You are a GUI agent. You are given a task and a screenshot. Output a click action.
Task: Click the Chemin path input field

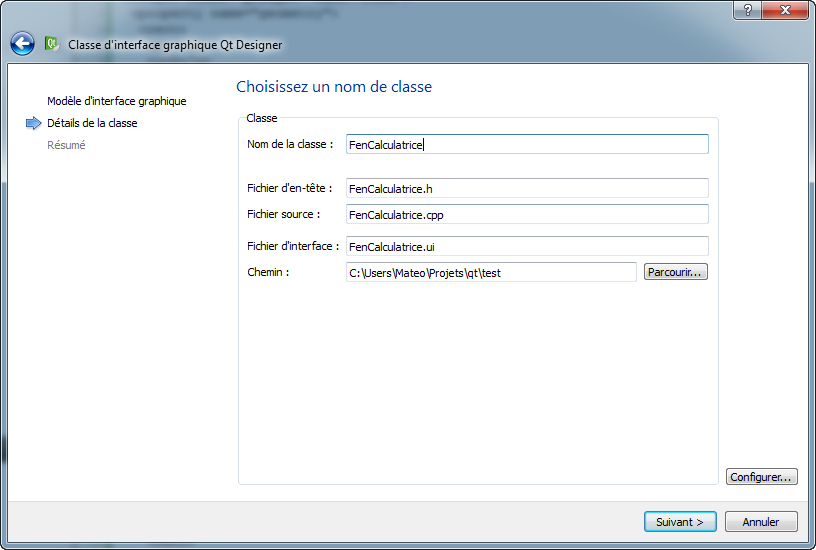click(490, 272)
